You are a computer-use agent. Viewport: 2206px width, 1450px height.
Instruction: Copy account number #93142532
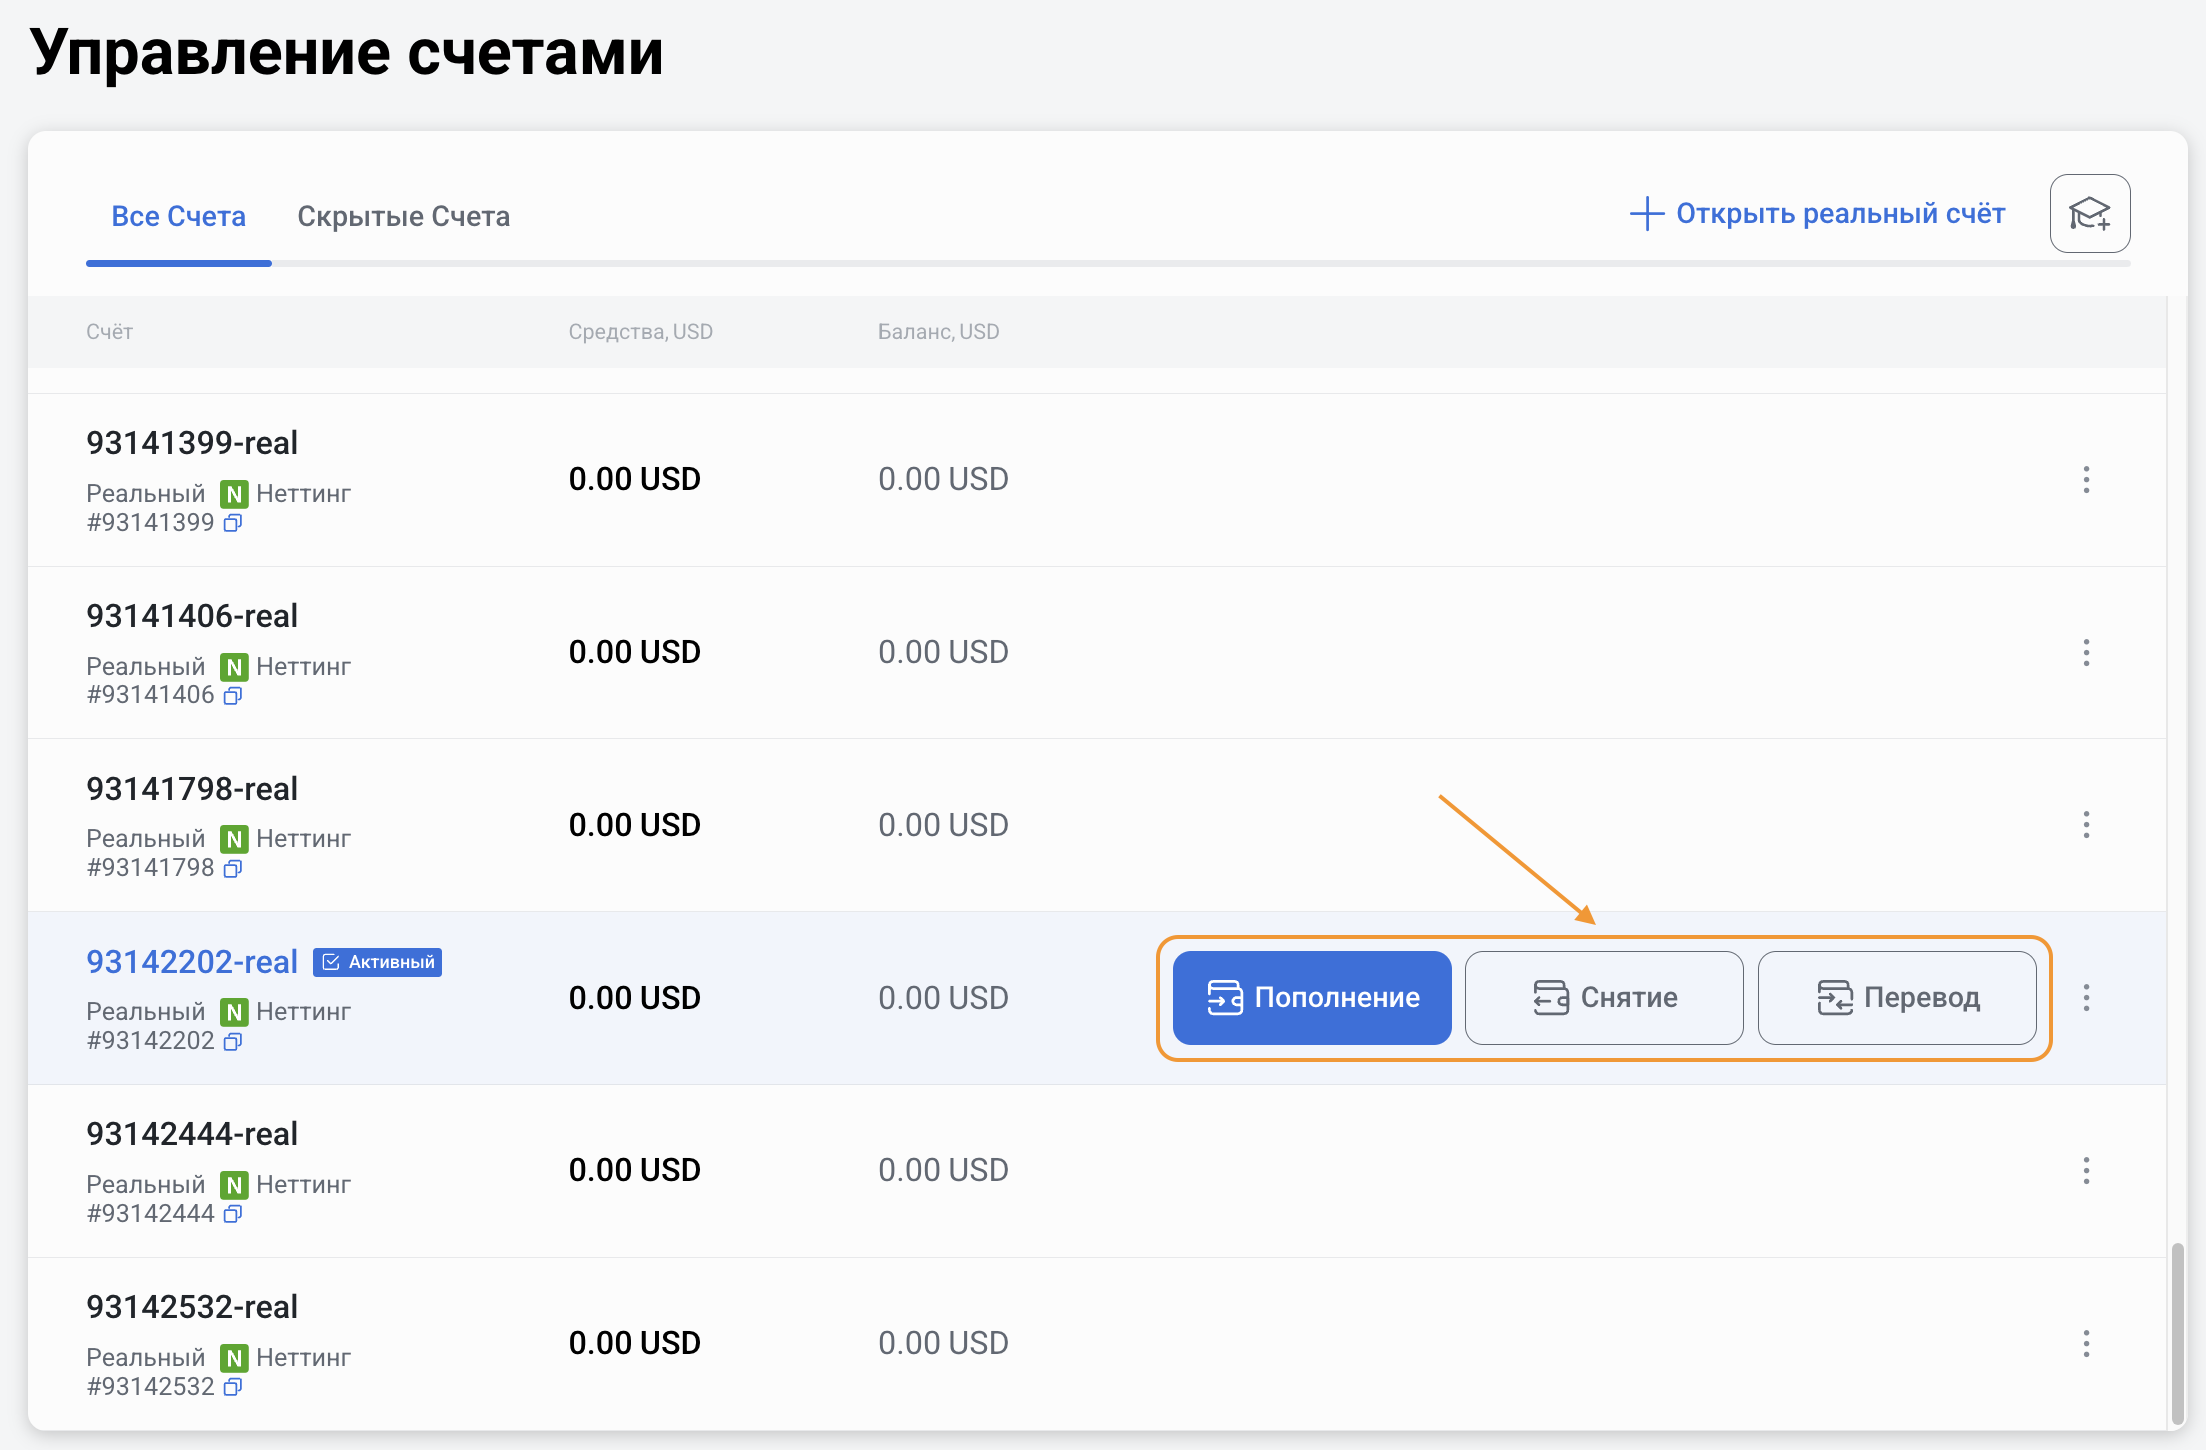coord(233,1387)
